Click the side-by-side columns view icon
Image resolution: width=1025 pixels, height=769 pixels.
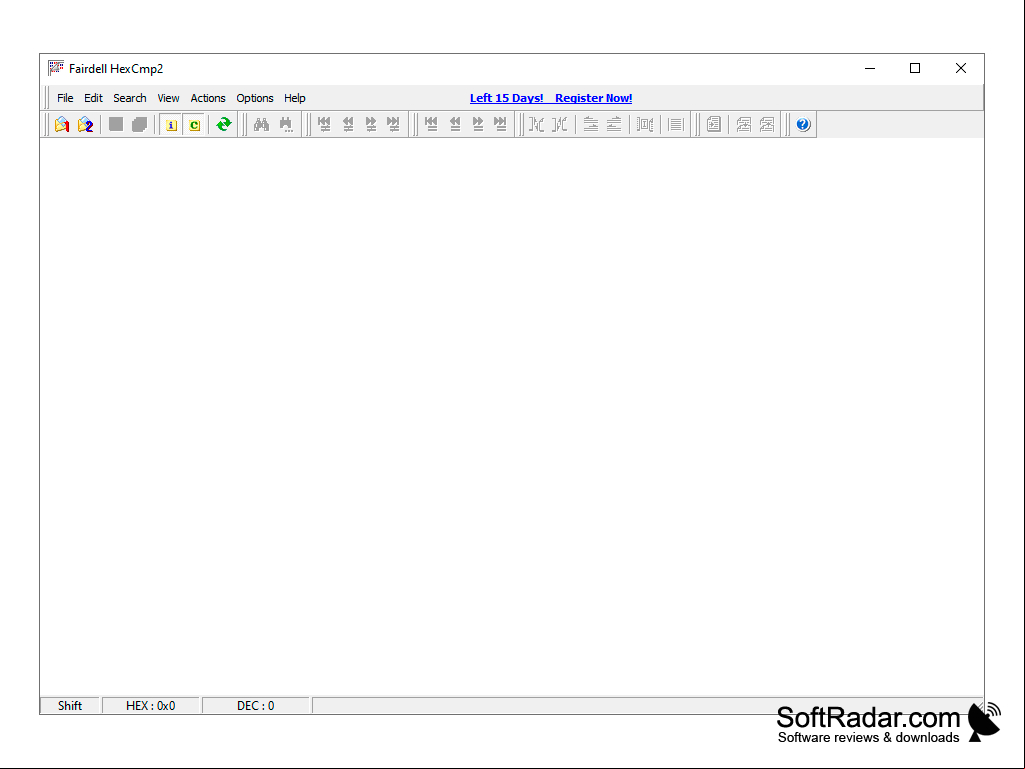click(645, 124)
